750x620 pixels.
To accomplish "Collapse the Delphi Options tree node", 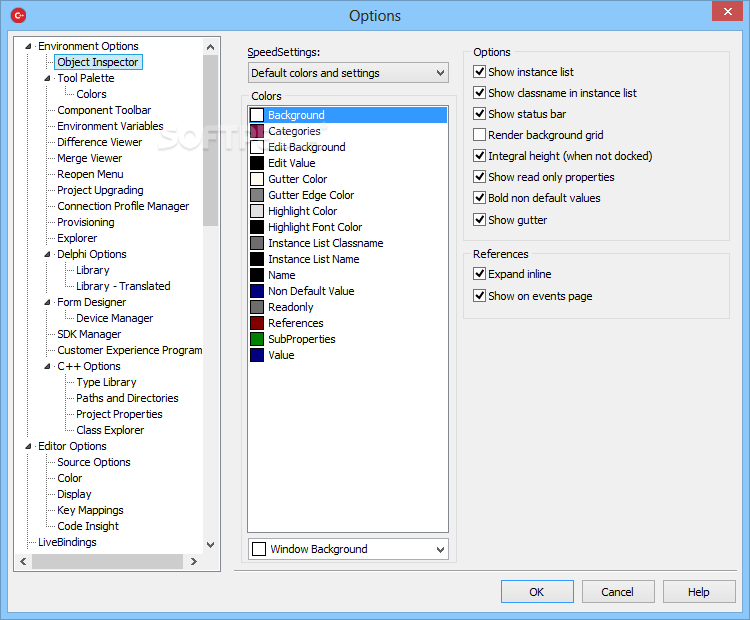I will point(47,255).
